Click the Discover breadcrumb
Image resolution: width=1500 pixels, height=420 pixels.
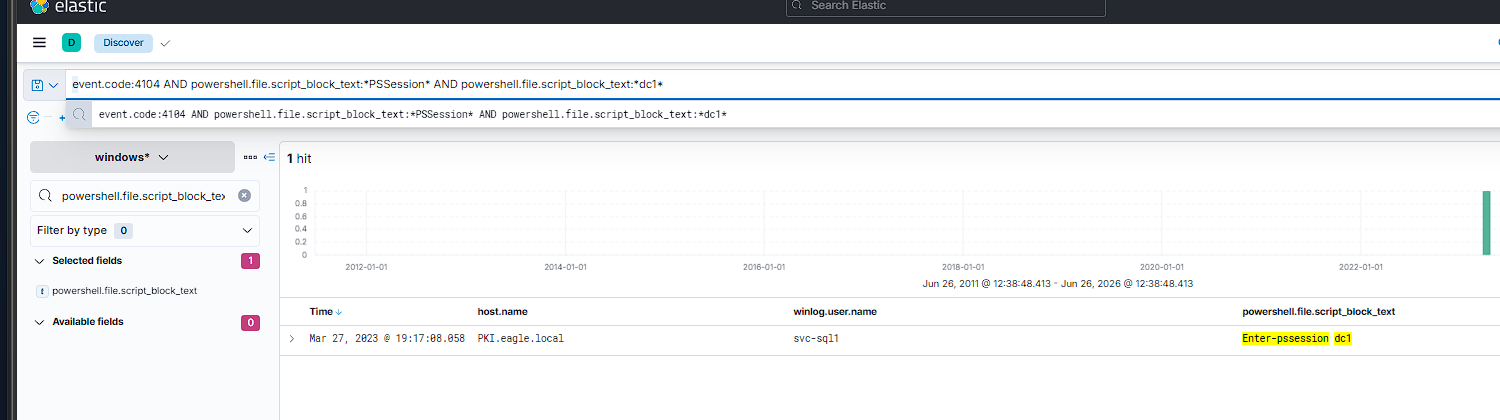click(124, 43)
